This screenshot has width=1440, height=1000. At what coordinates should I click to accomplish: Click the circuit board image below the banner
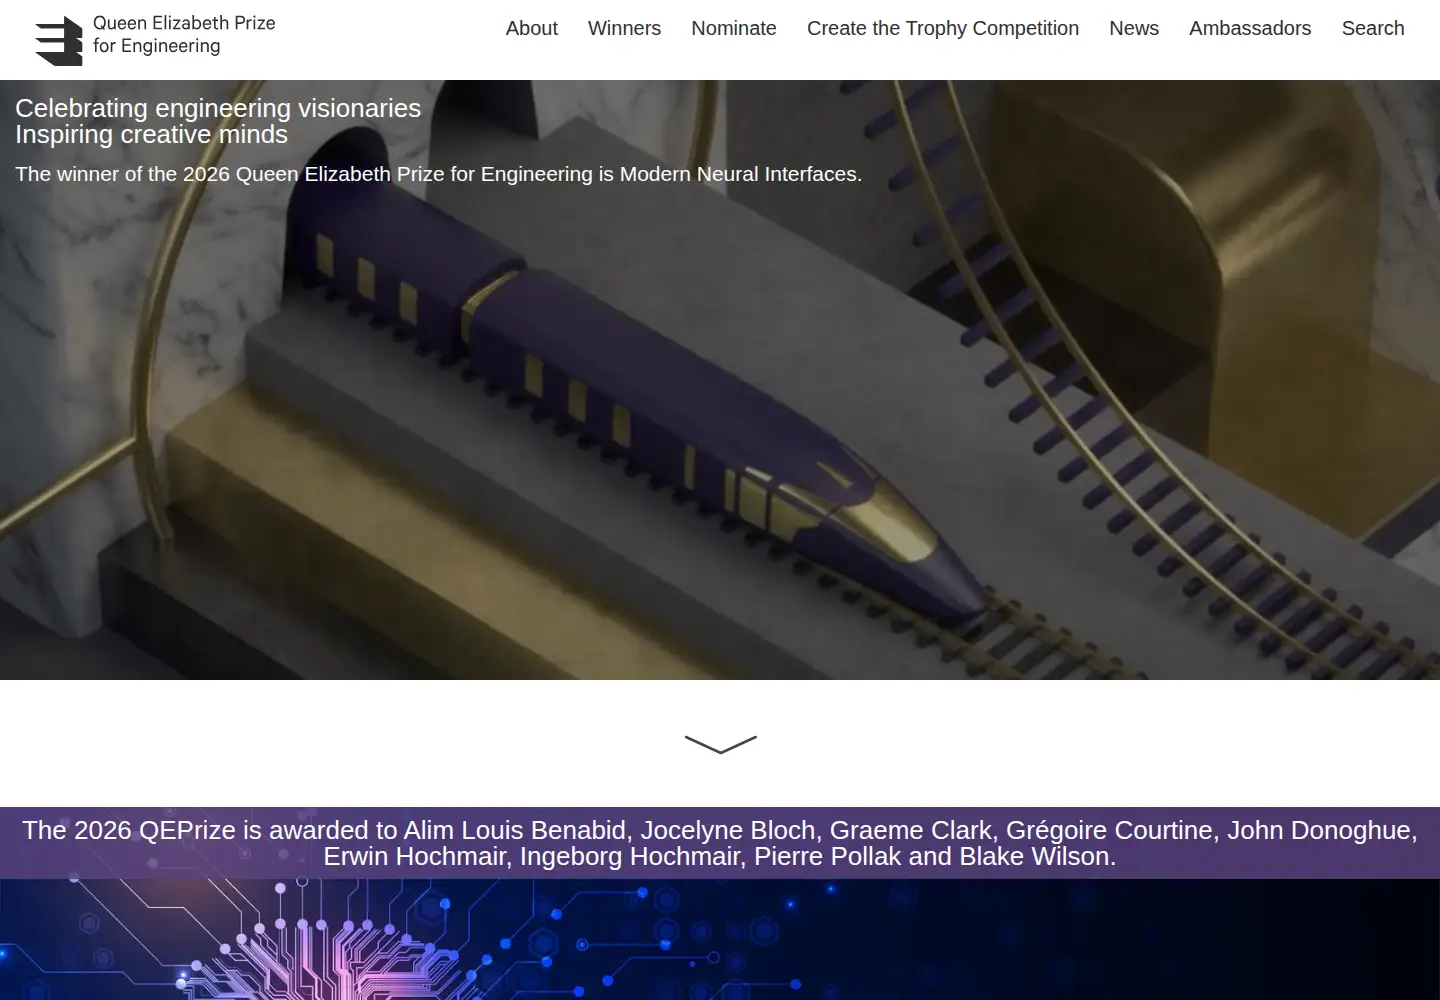pyautogui.click(x=720, y=940)
